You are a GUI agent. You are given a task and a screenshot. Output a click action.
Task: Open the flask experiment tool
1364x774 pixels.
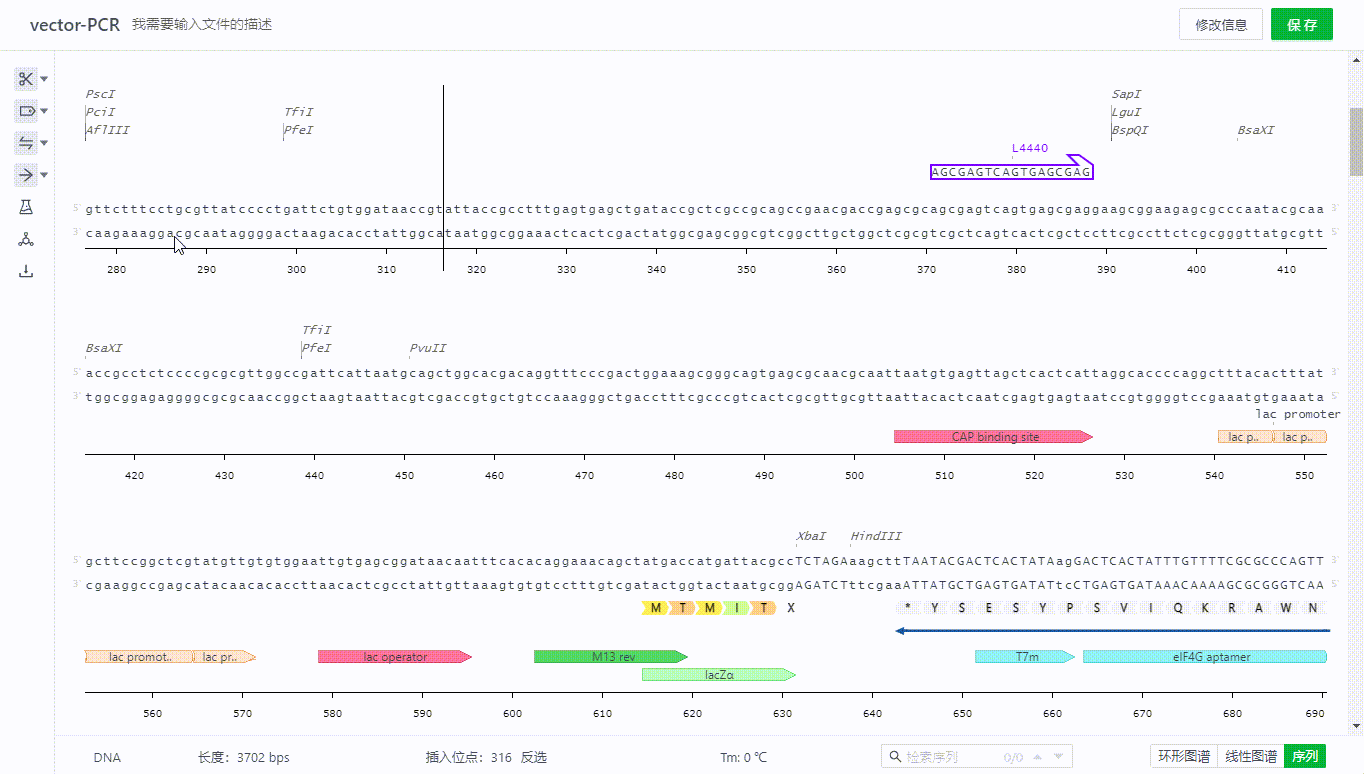(x=26, y=207)
